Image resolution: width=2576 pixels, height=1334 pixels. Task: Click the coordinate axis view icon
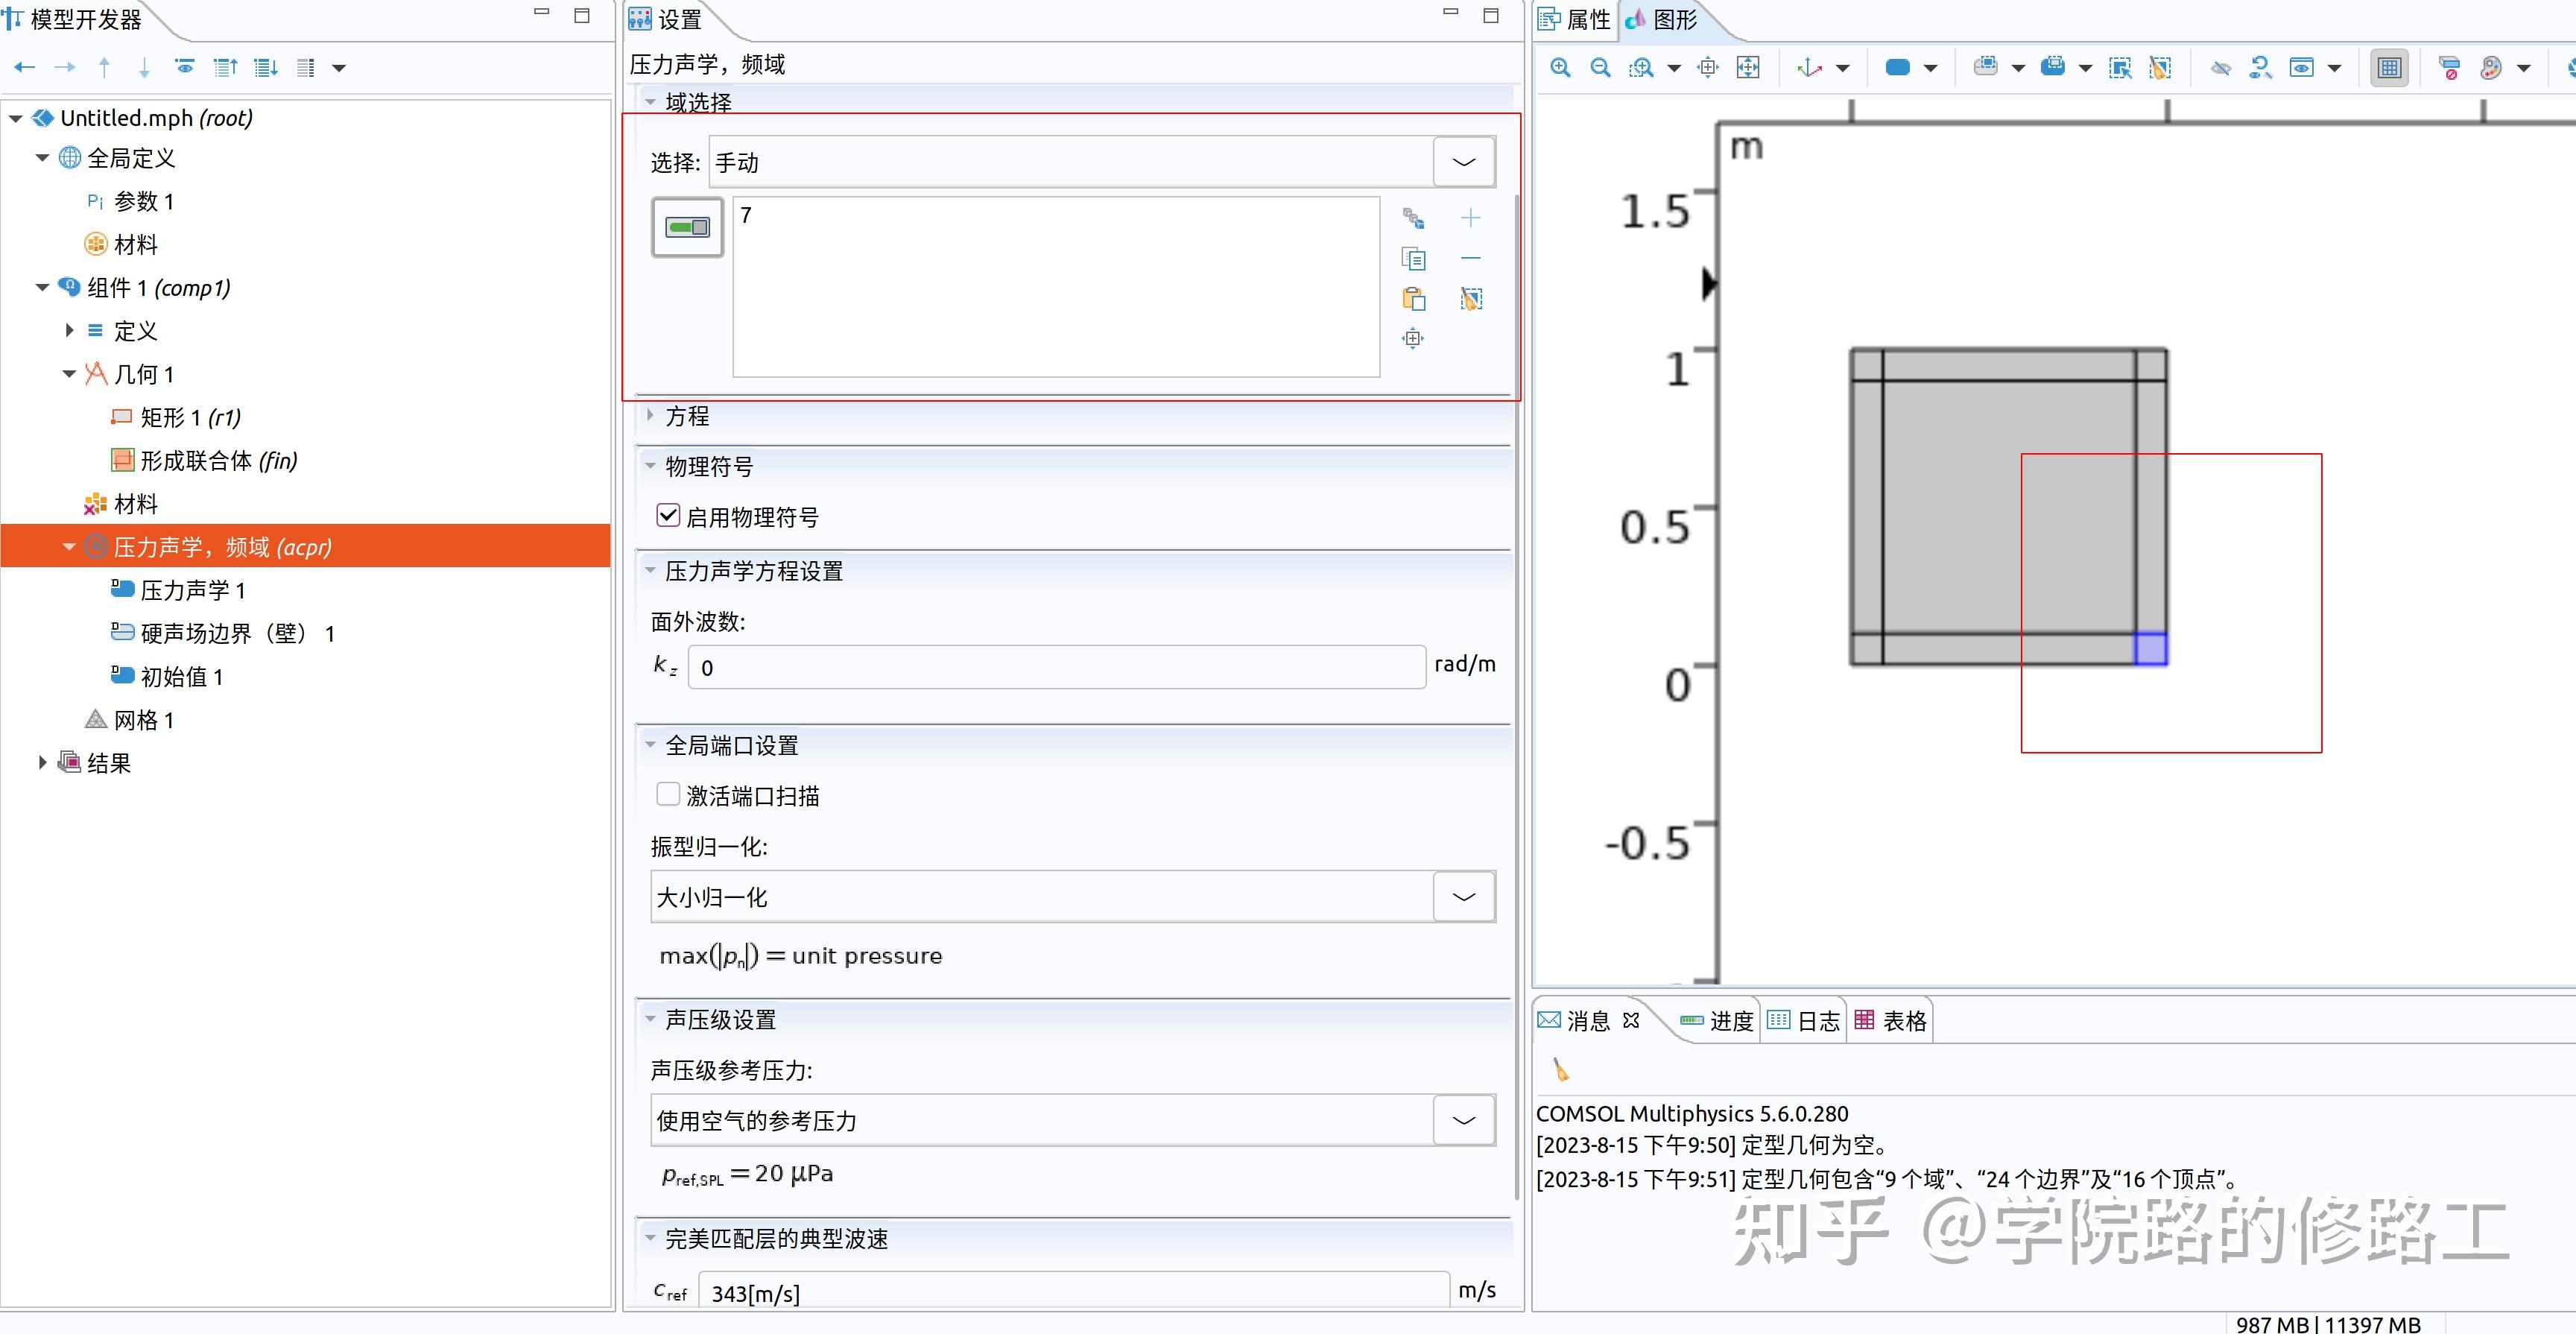tap(1810, 68)
